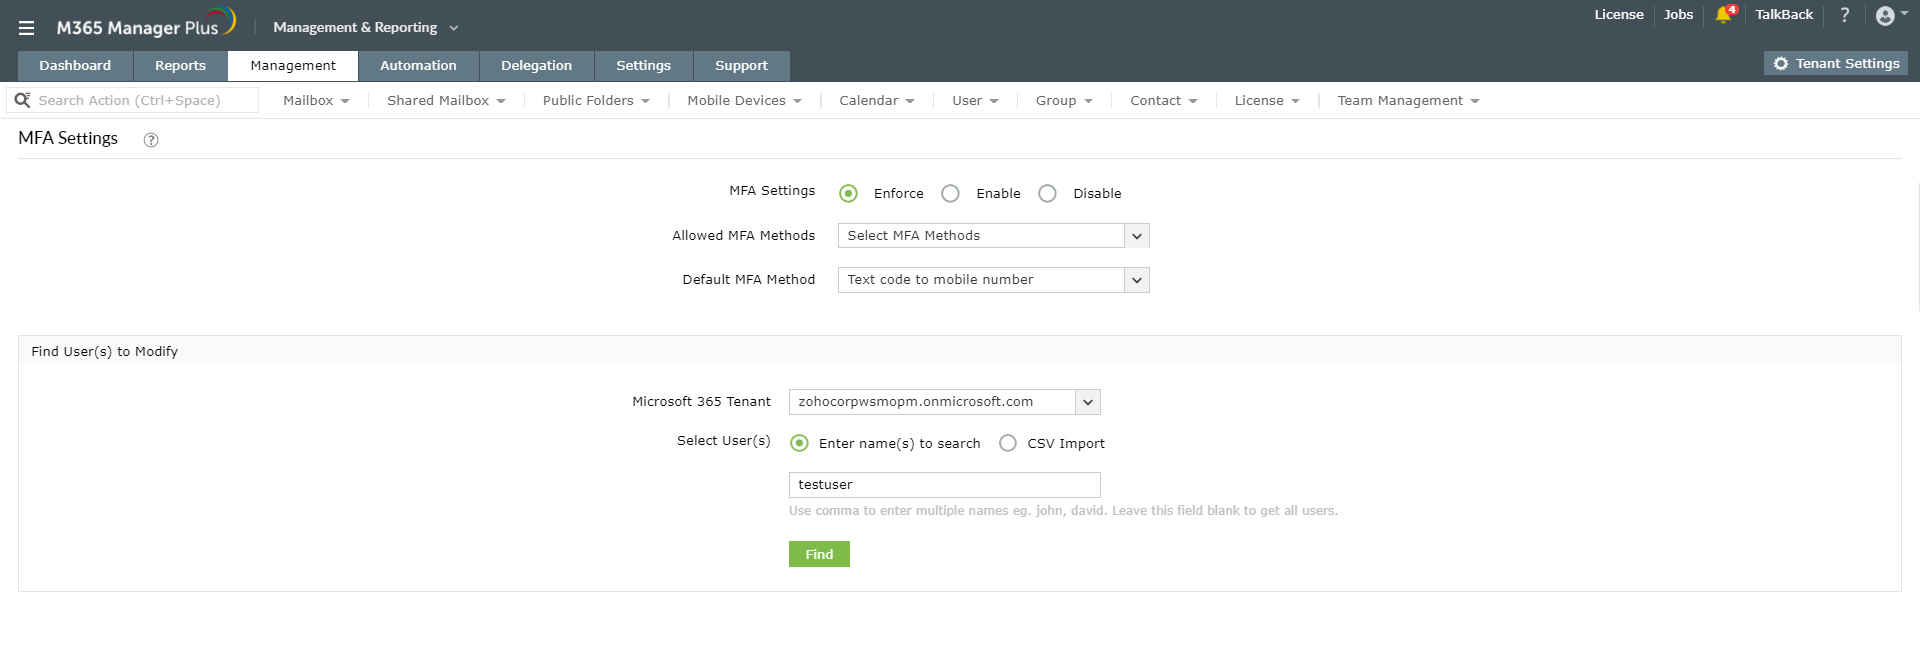Open the help question mark icon
Viewport: 1920px width, 646px height.
pyautogui.click(x=1845, y=15)
